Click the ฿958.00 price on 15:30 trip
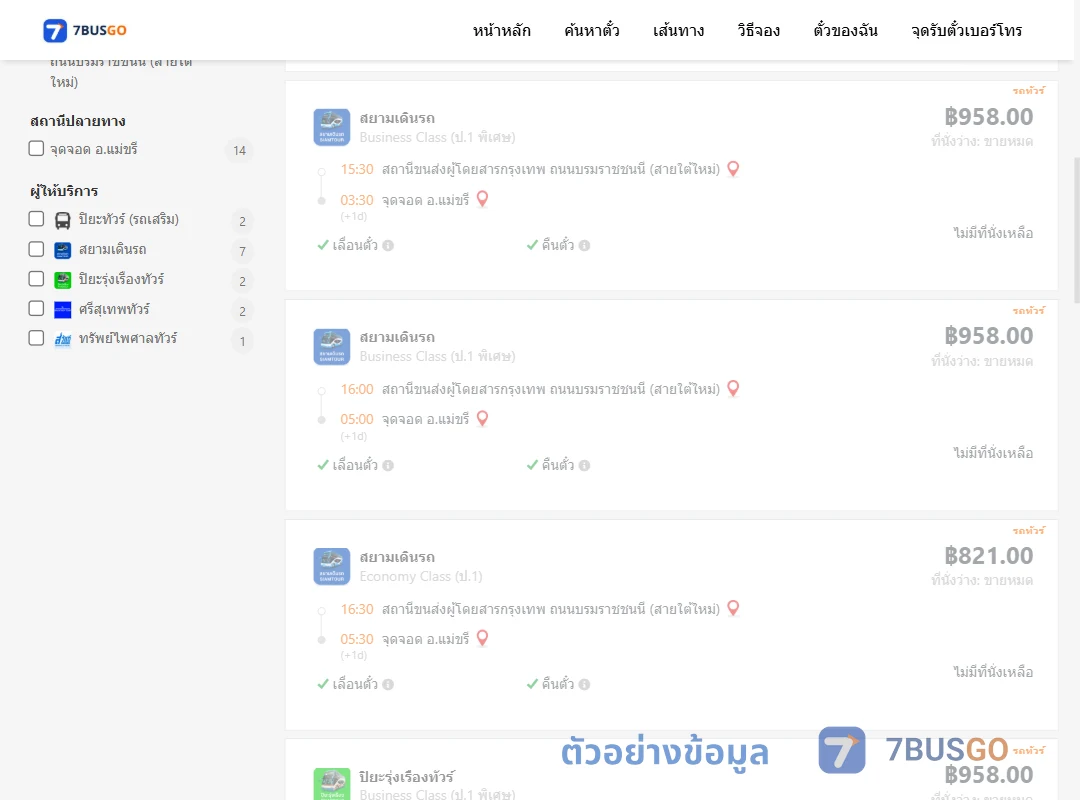 [x=989, y=116]
